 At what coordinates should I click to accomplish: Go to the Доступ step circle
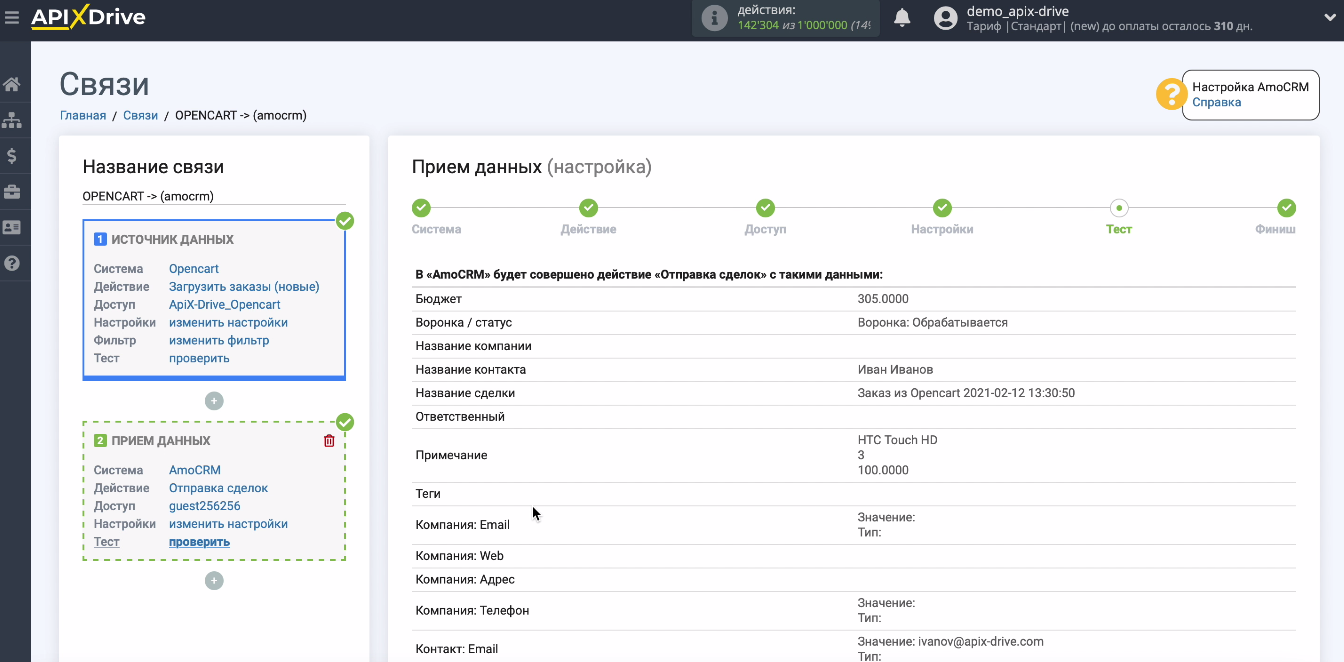coord(765,208)
